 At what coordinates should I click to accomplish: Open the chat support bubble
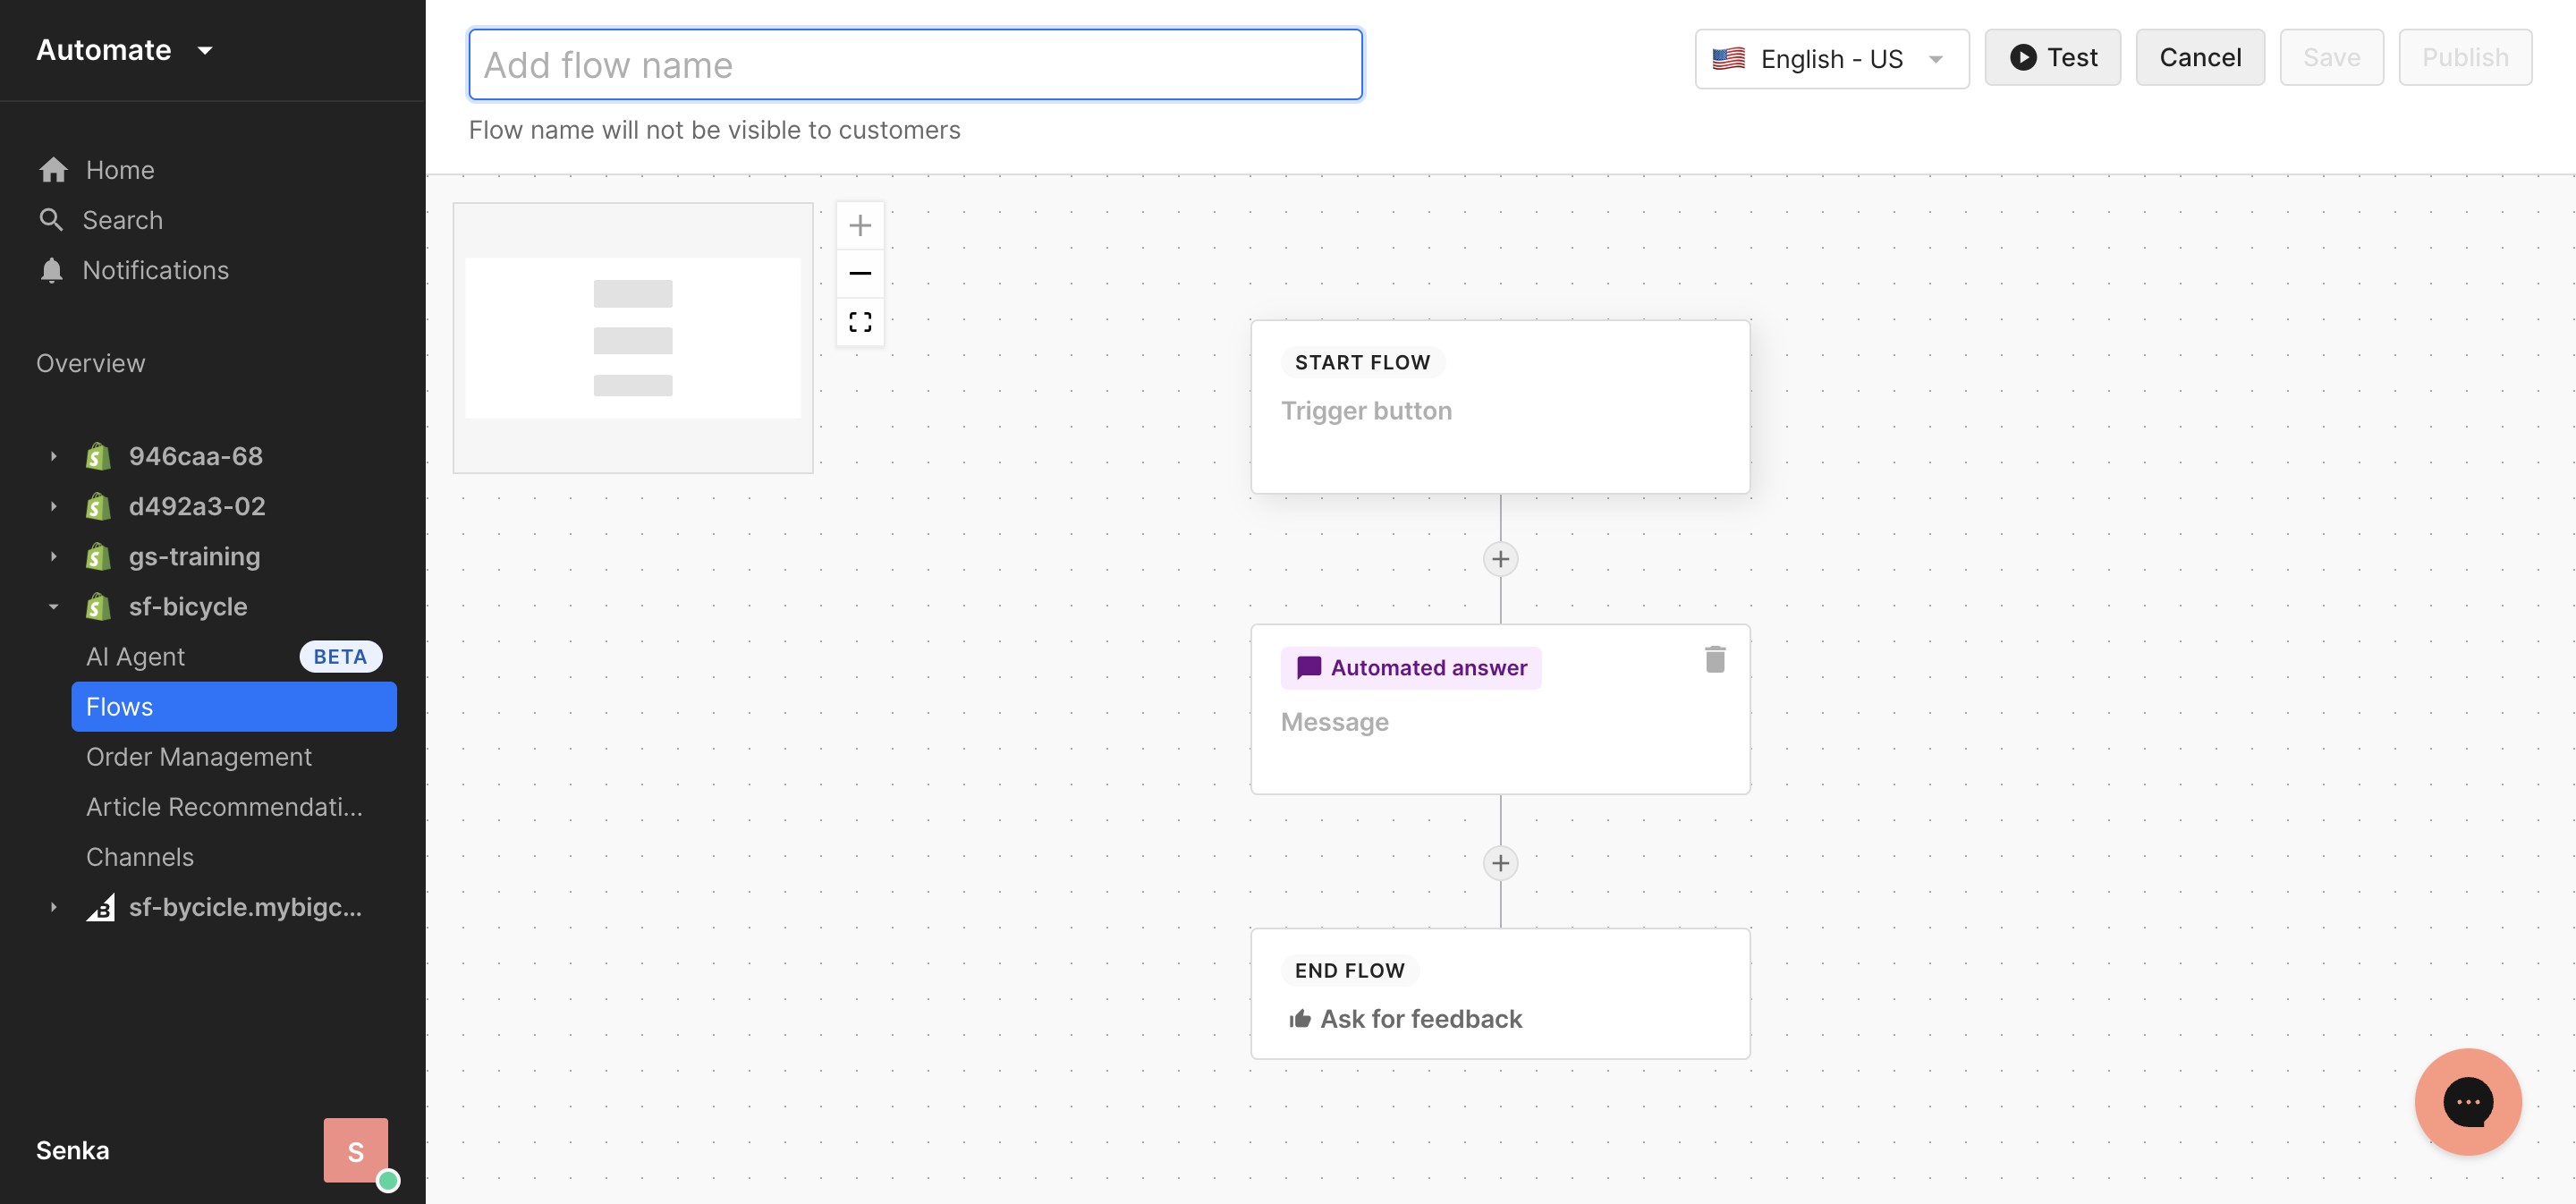point(2467,1101)
